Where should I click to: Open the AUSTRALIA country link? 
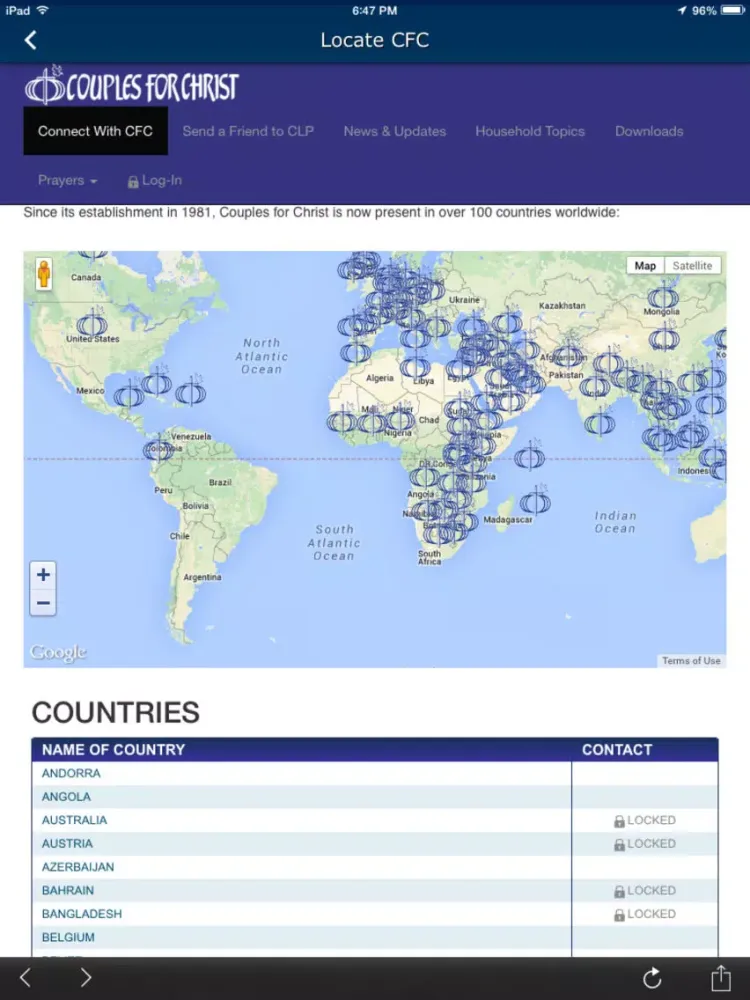[x=75, y=820]
